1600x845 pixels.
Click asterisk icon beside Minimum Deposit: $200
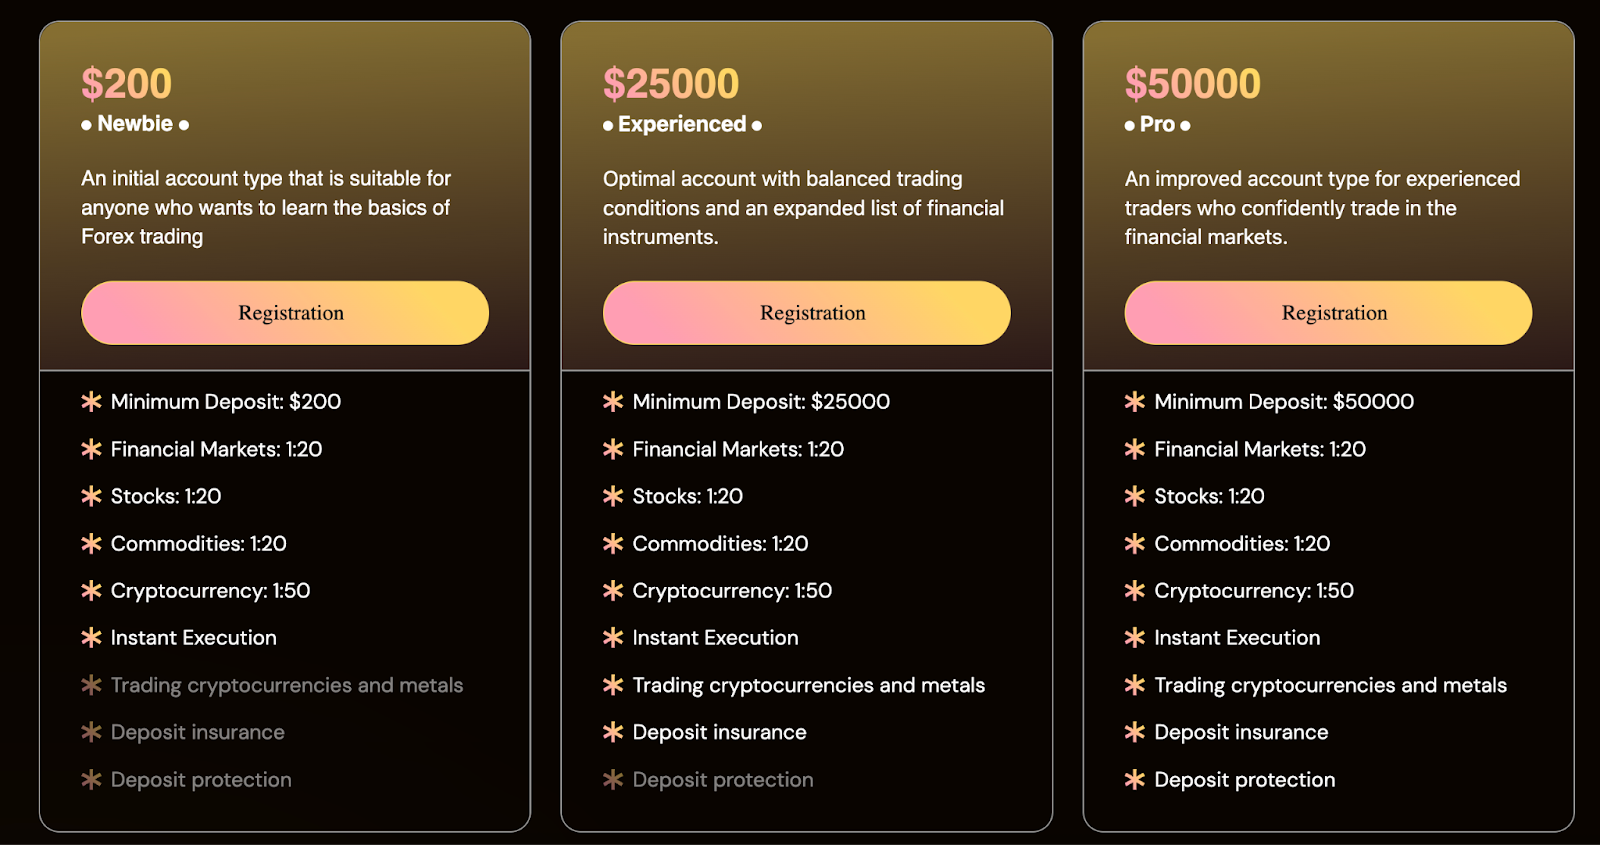click(x=91, y=402)
